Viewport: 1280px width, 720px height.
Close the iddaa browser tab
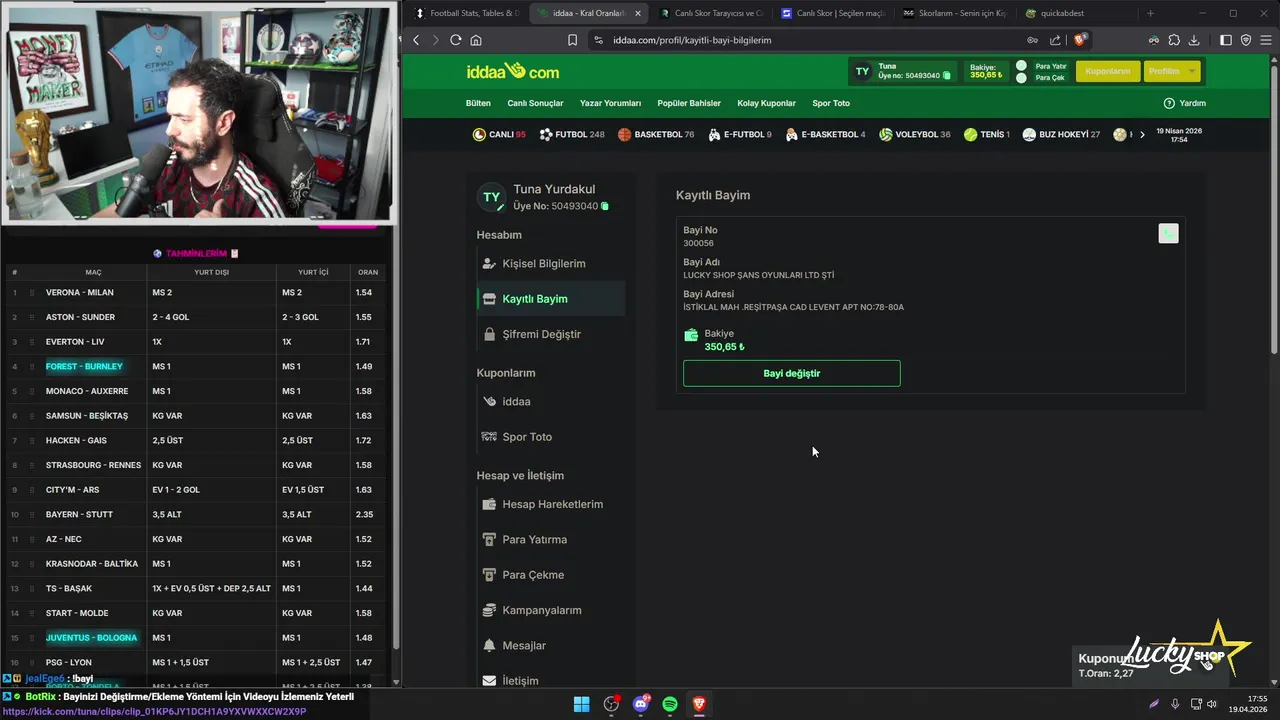(638, 13)
